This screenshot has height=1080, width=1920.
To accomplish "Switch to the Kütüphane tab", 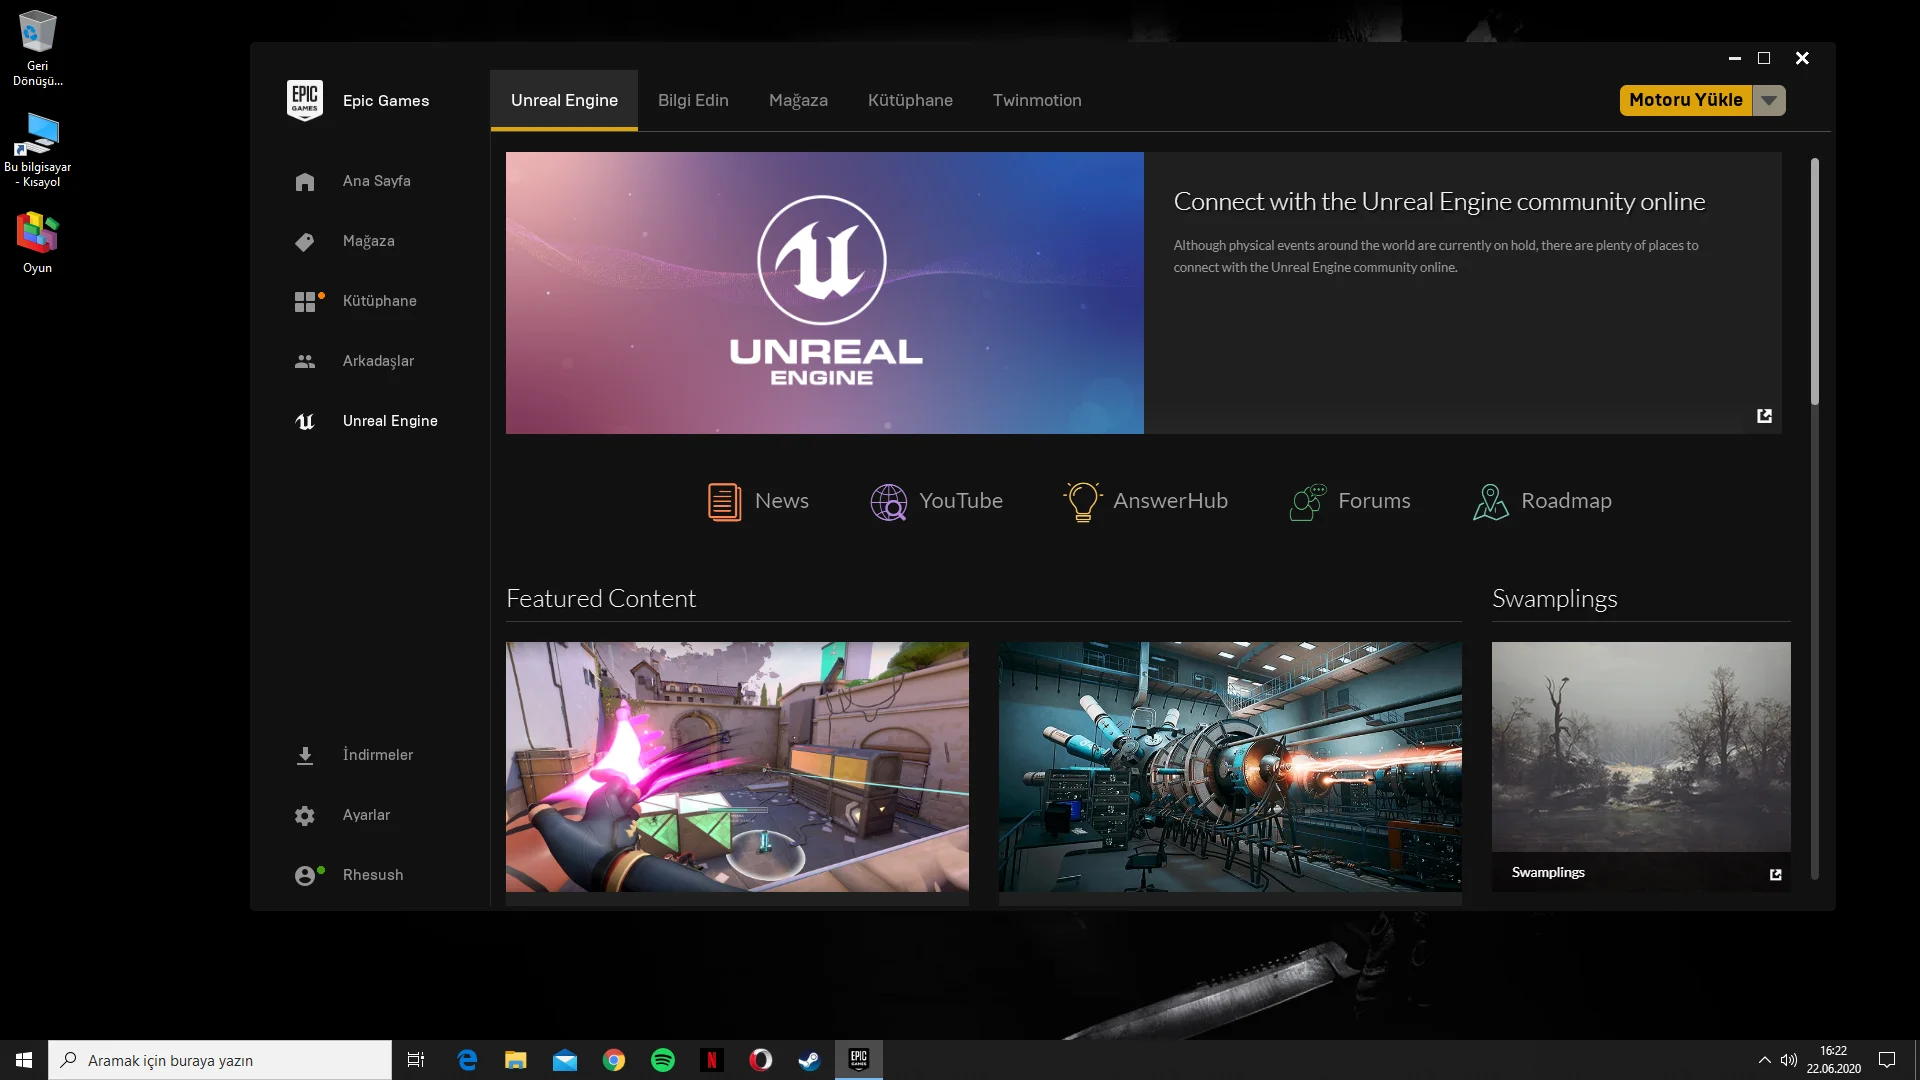I will 910,100.
